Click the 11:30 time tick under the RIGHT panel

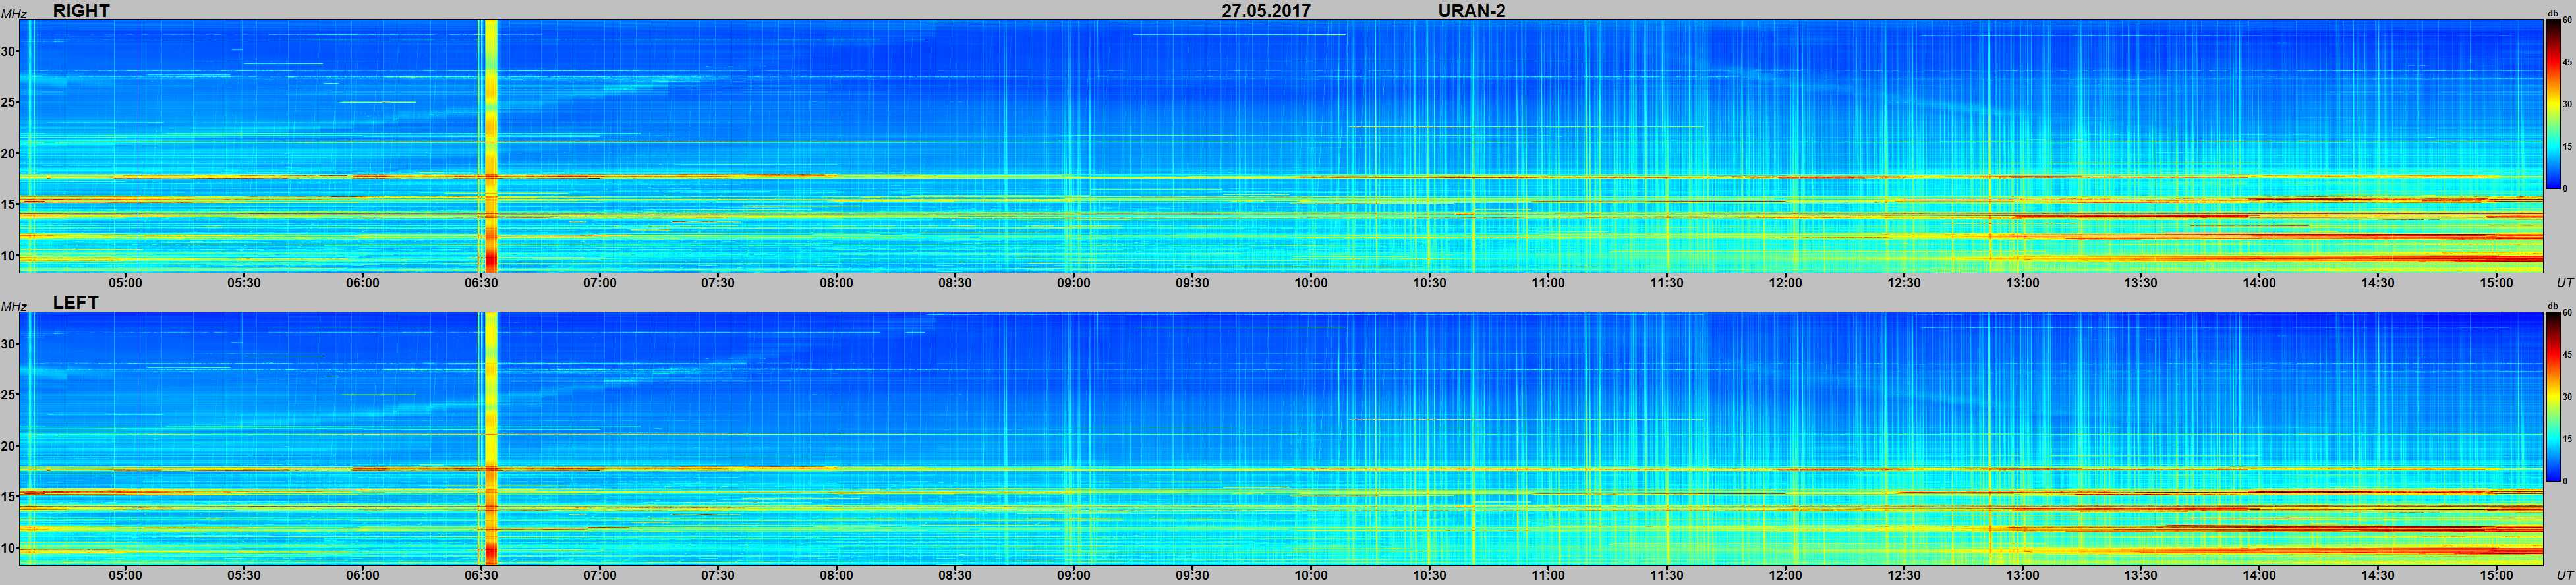[x=1667, y=283]
